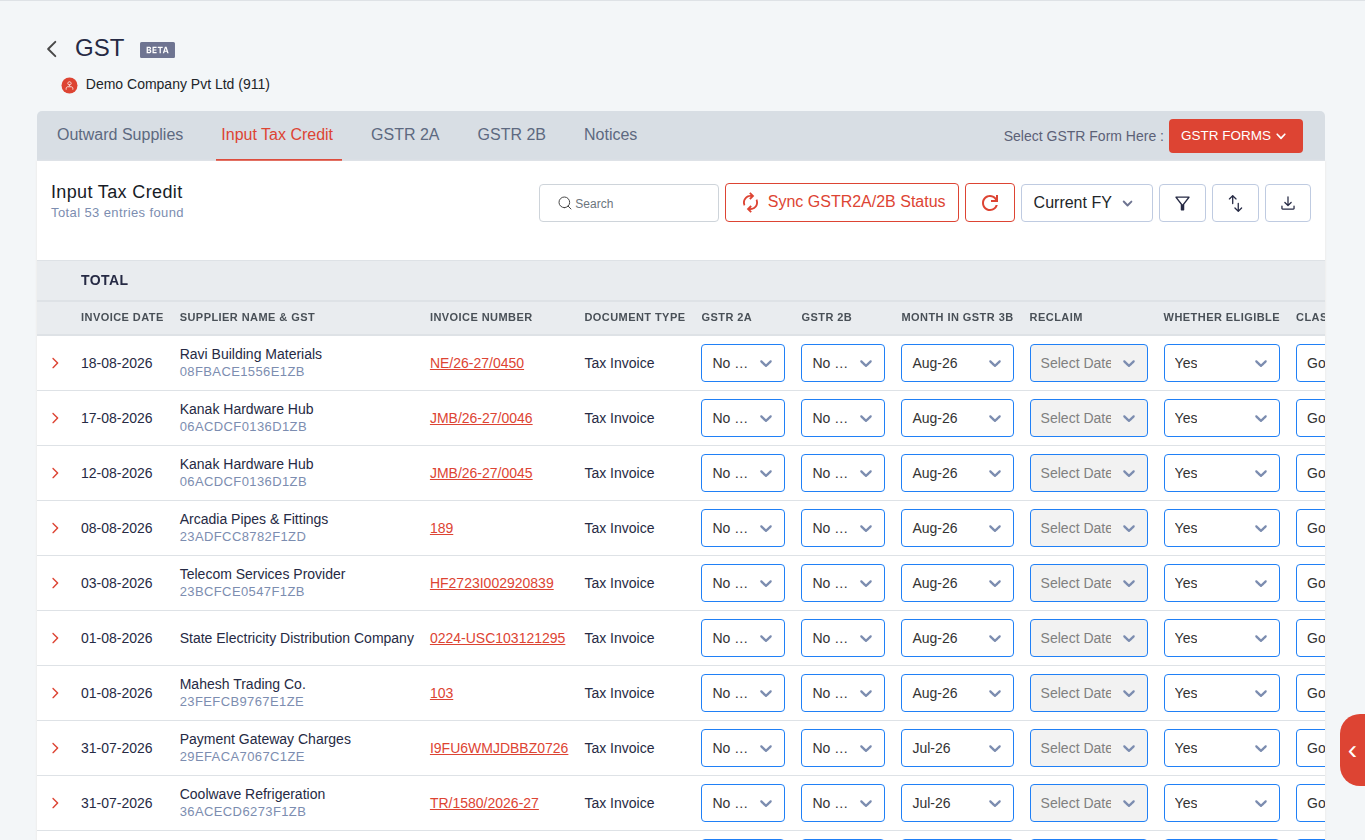Expand the Ravi Building Materials row
The width and height of the screenshot is (1365, 840).
point(55,363)
